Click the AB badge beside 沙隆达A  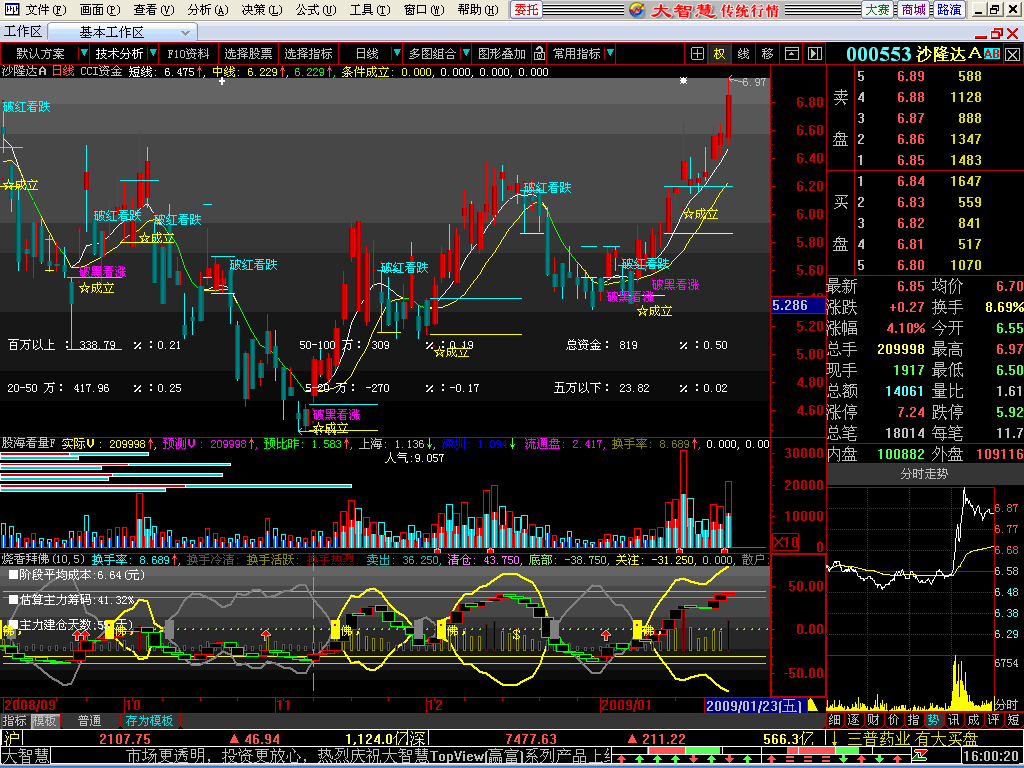click(991, 54)
